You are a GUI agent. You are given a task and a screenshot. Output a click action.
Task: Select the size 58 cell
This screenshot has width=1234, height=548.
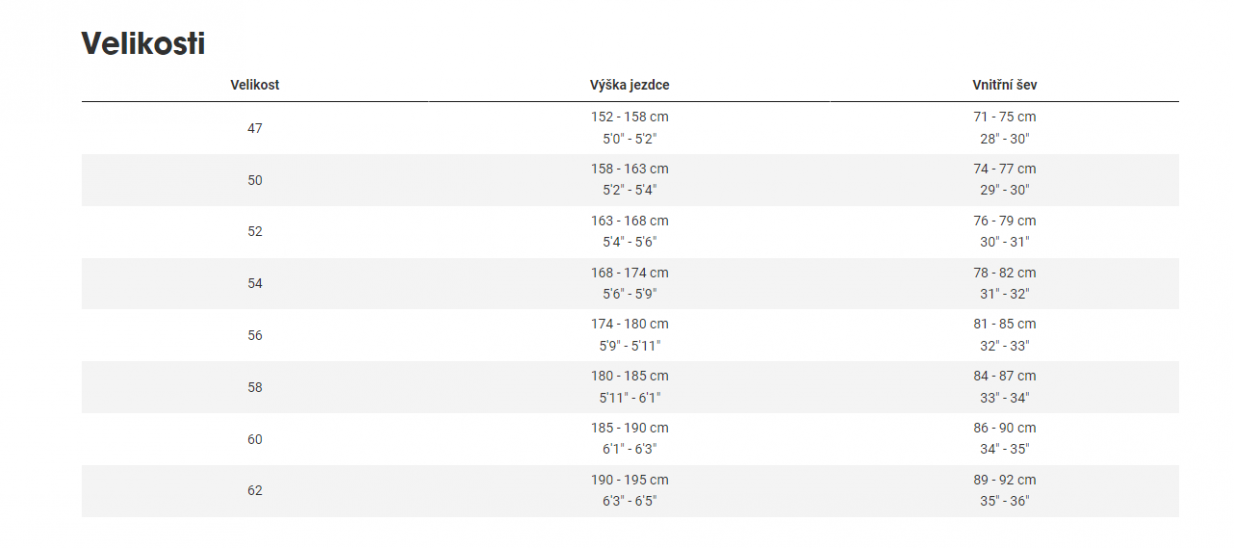point(255,387)
